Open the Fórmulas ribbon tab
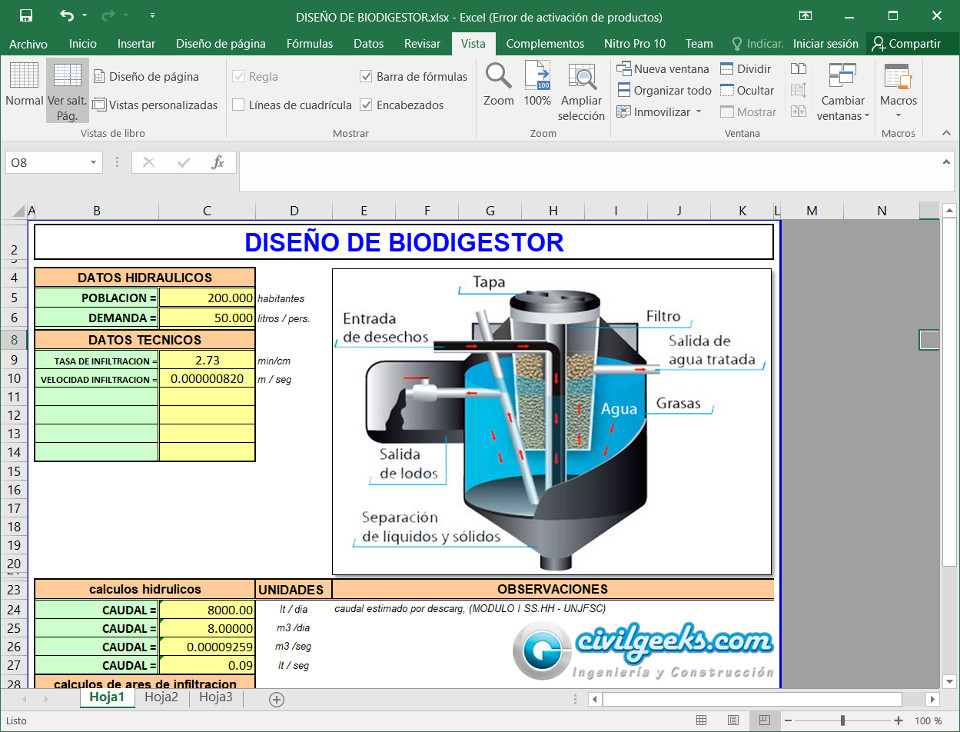This screenshot has height=732, width=960. (x=309, y=44)
